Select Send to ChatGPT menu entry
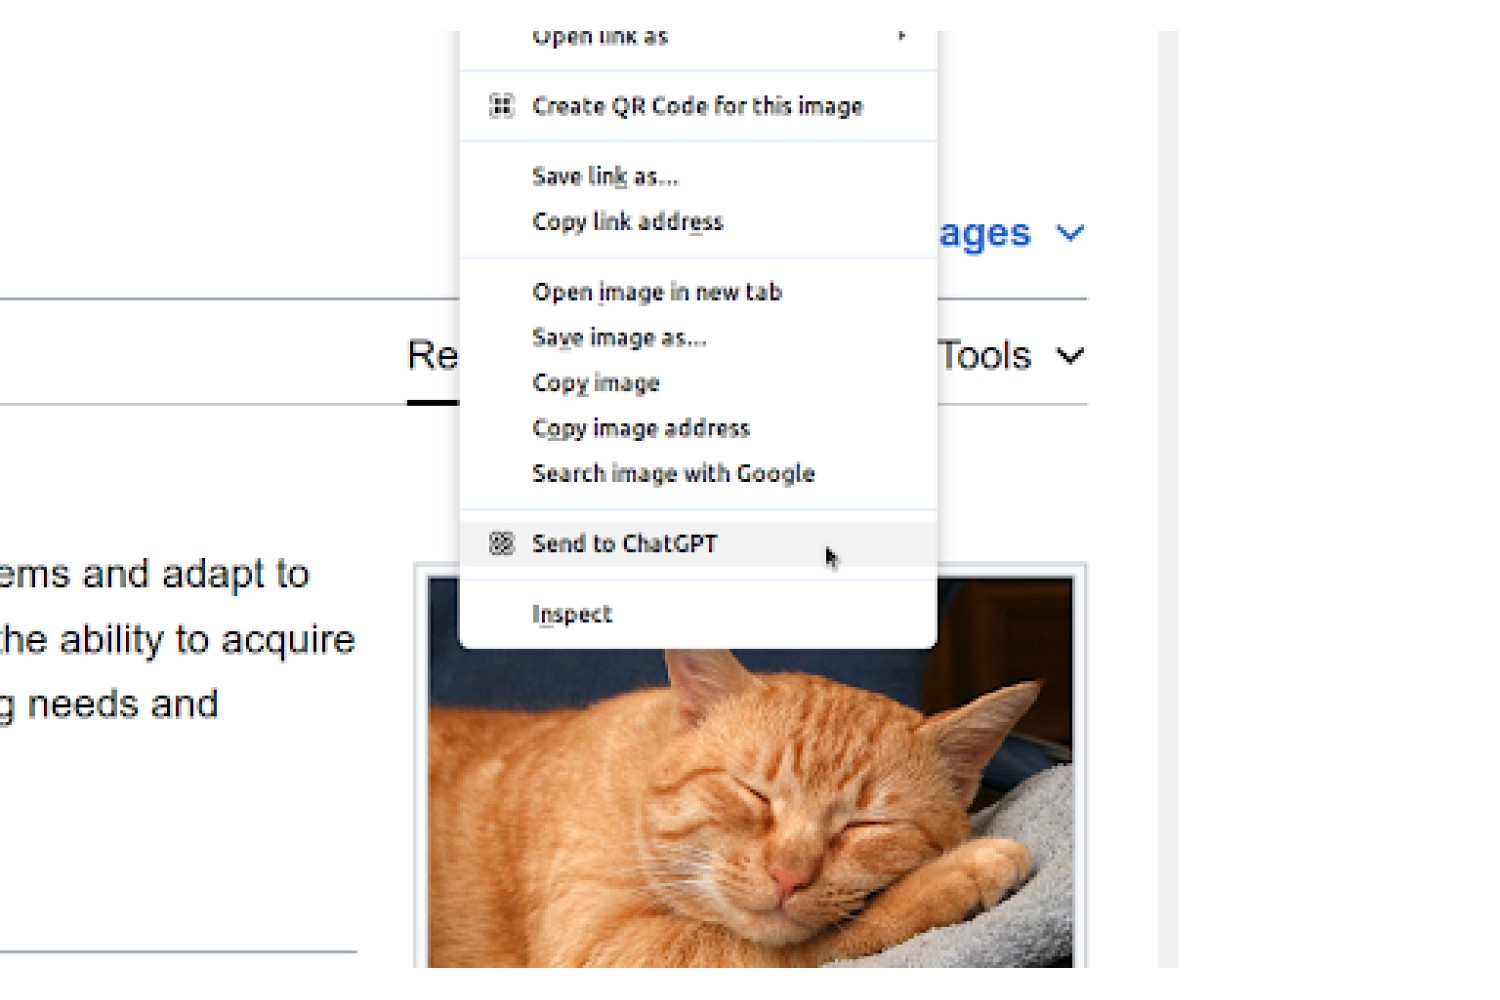Viewport: 1500px width, 1000px height. (698, 543)
